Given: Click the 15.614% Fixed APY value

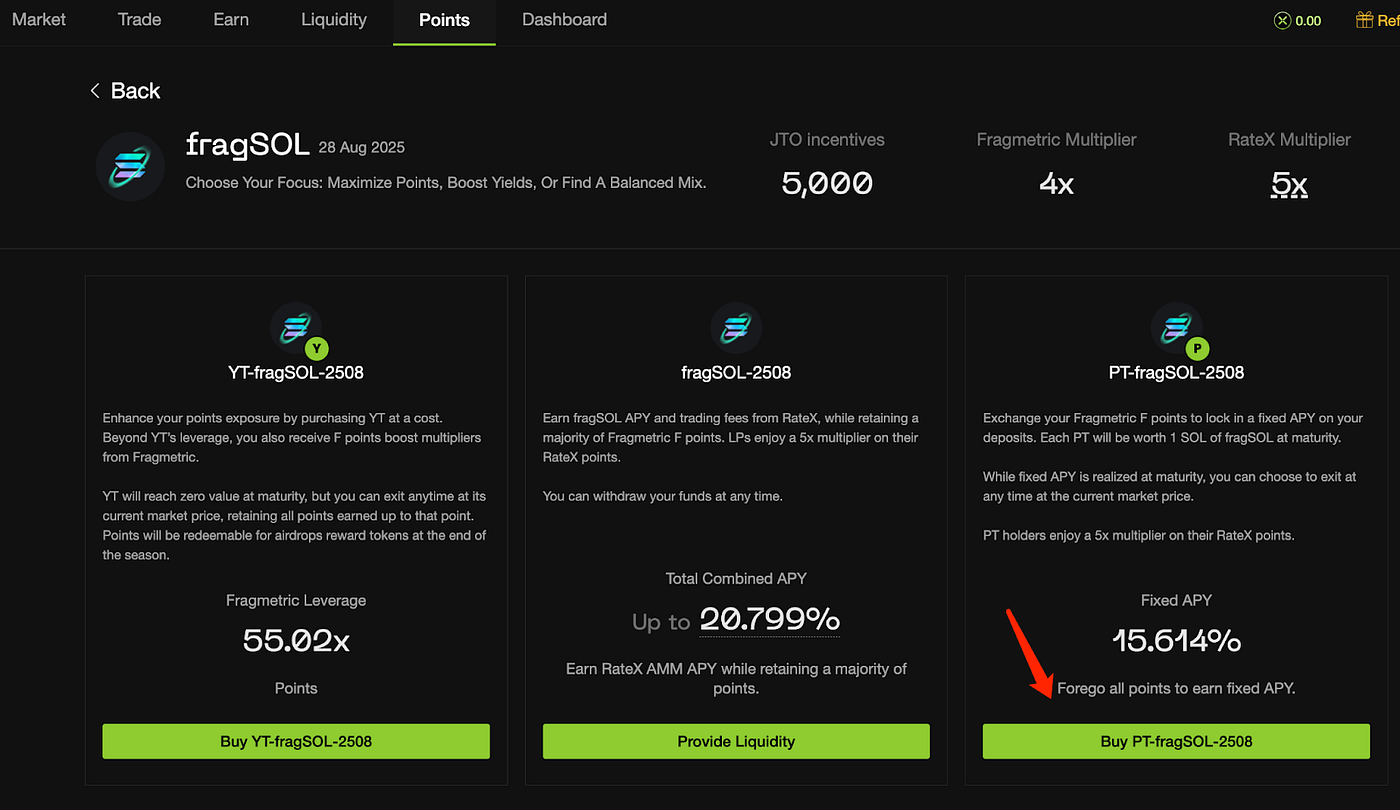Looking at the screenshot, I should click(1176, 640).
